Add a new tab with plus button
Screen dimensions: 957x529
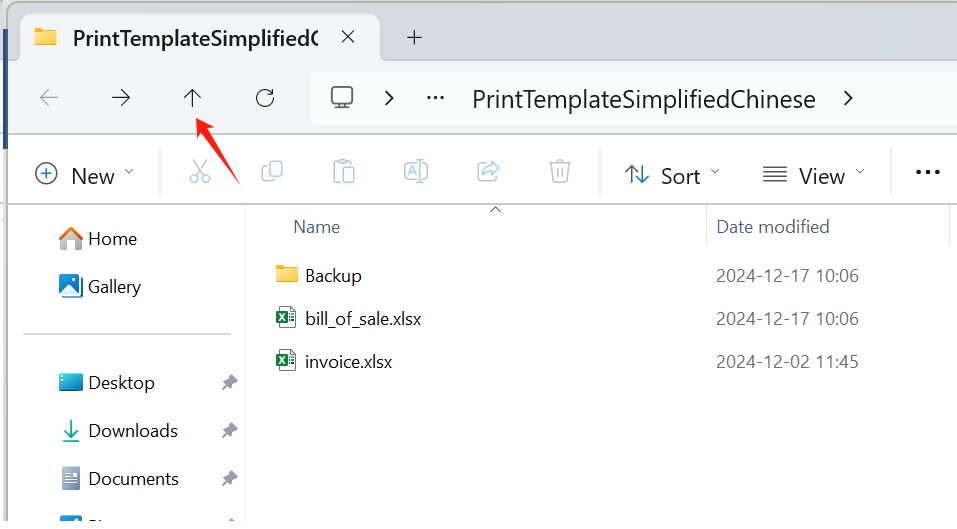(414, 38)
